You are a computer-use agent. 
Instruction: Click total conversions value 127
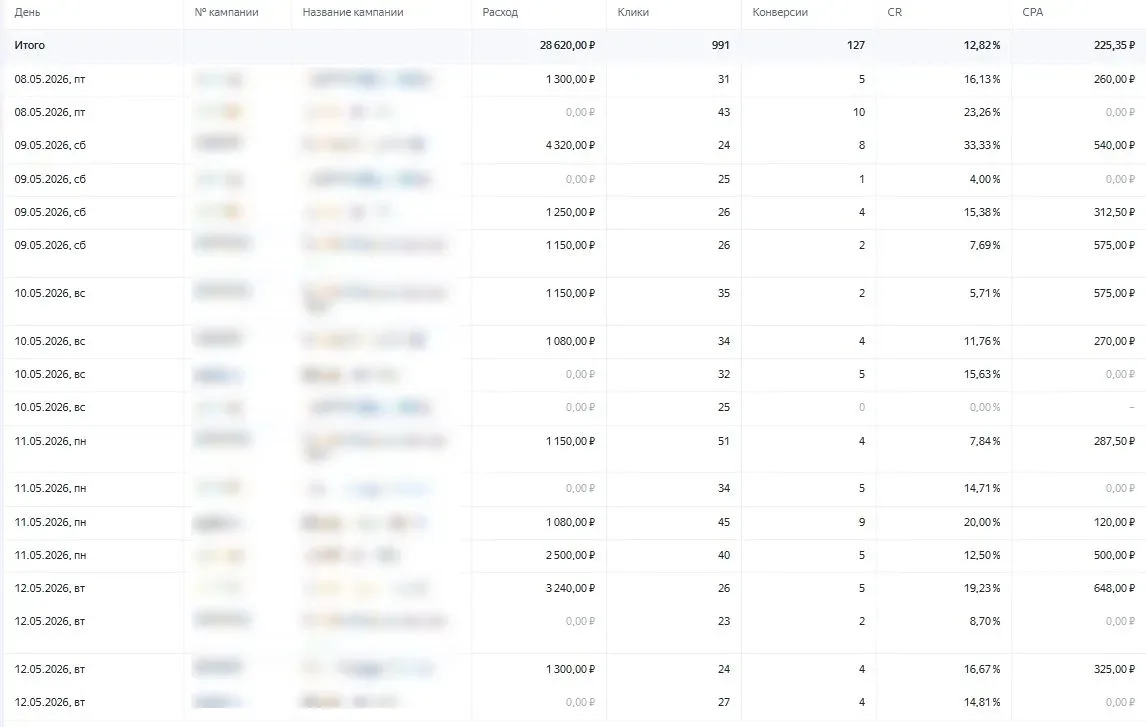click(x=856, y=45)
